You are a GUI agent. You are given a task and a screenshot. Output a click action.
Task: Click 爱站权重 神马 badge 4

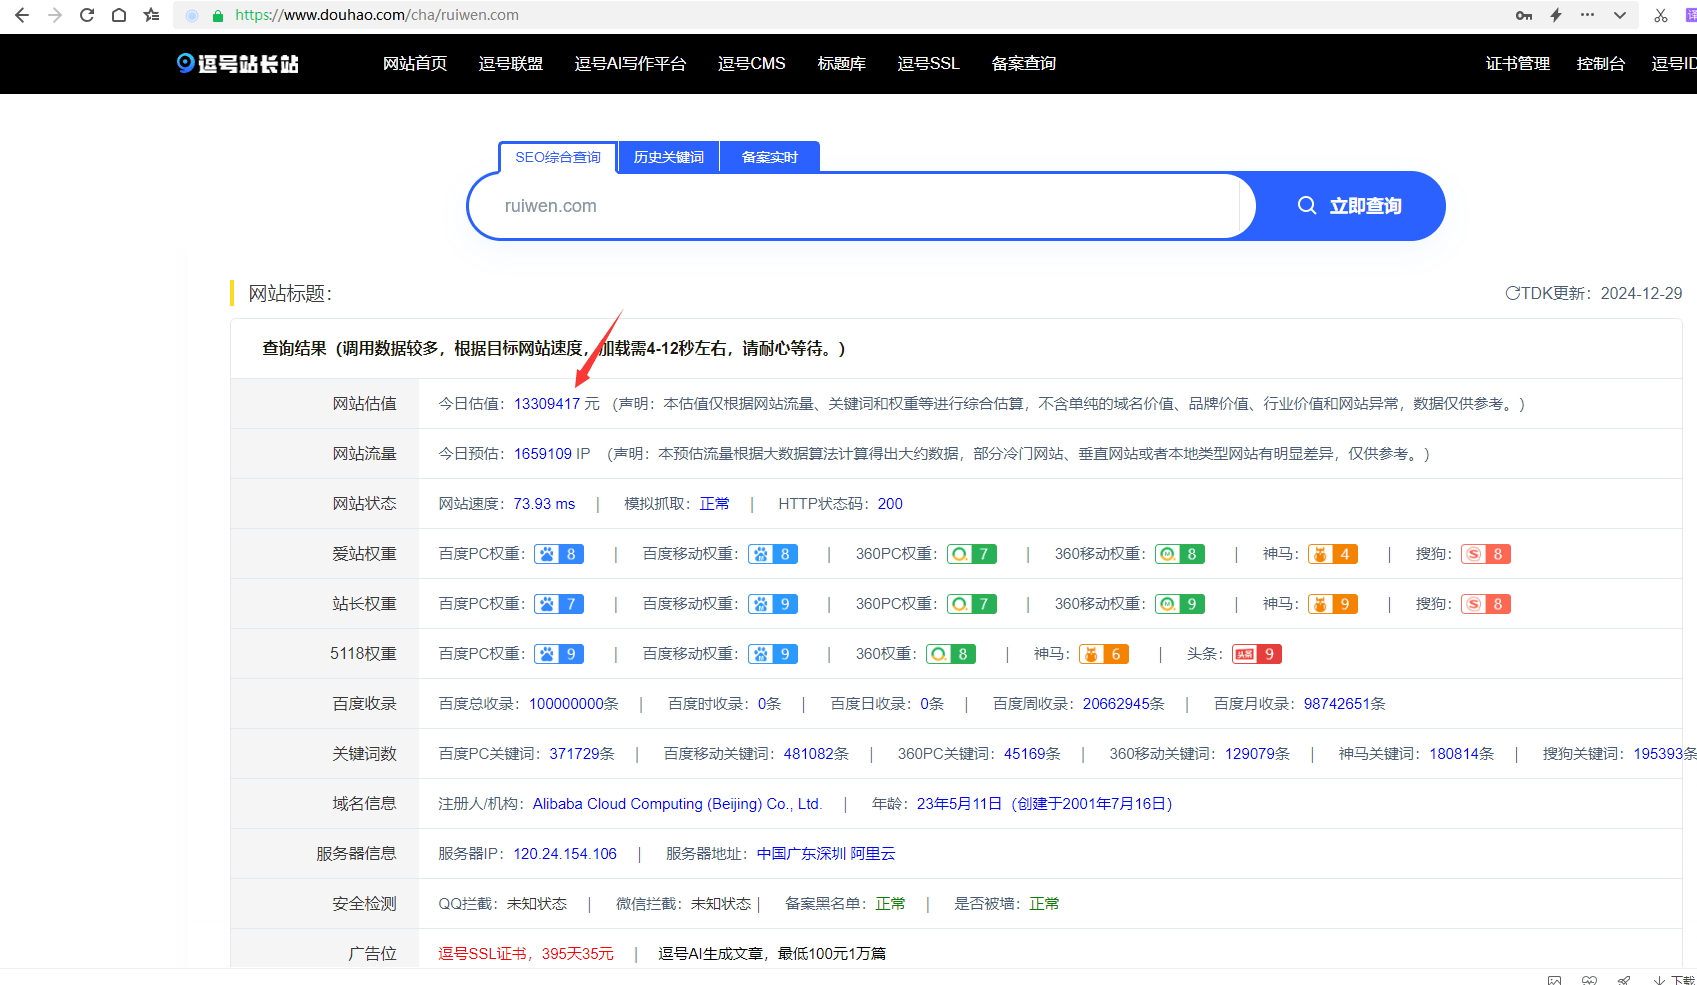coord(1333,553)
